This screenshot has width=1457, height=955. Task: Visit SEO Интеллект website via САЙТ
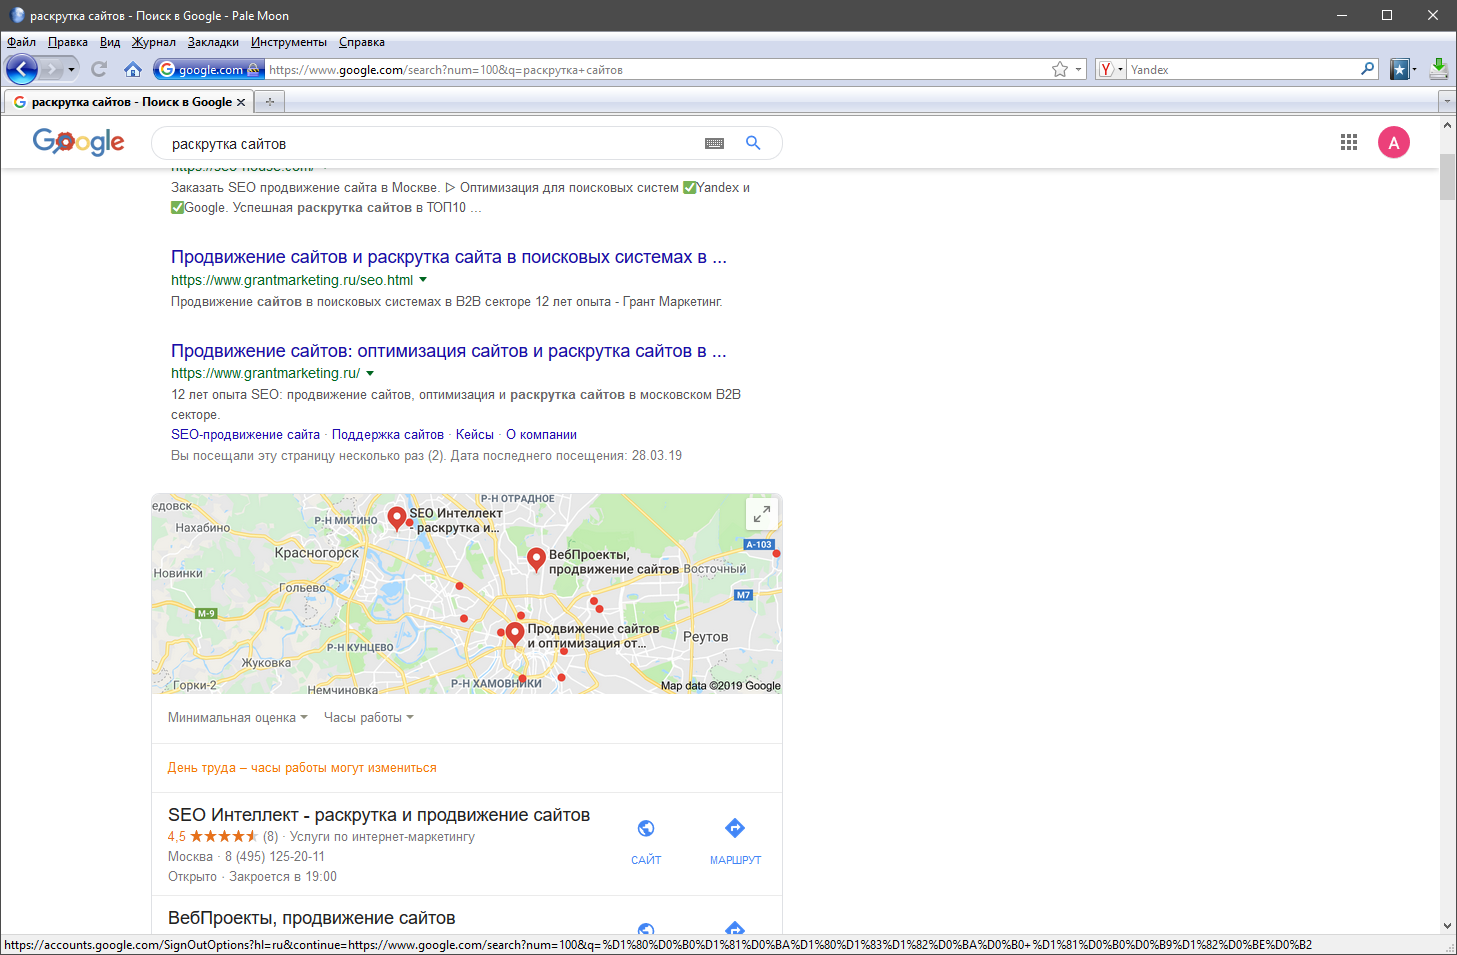coord(646,841)
